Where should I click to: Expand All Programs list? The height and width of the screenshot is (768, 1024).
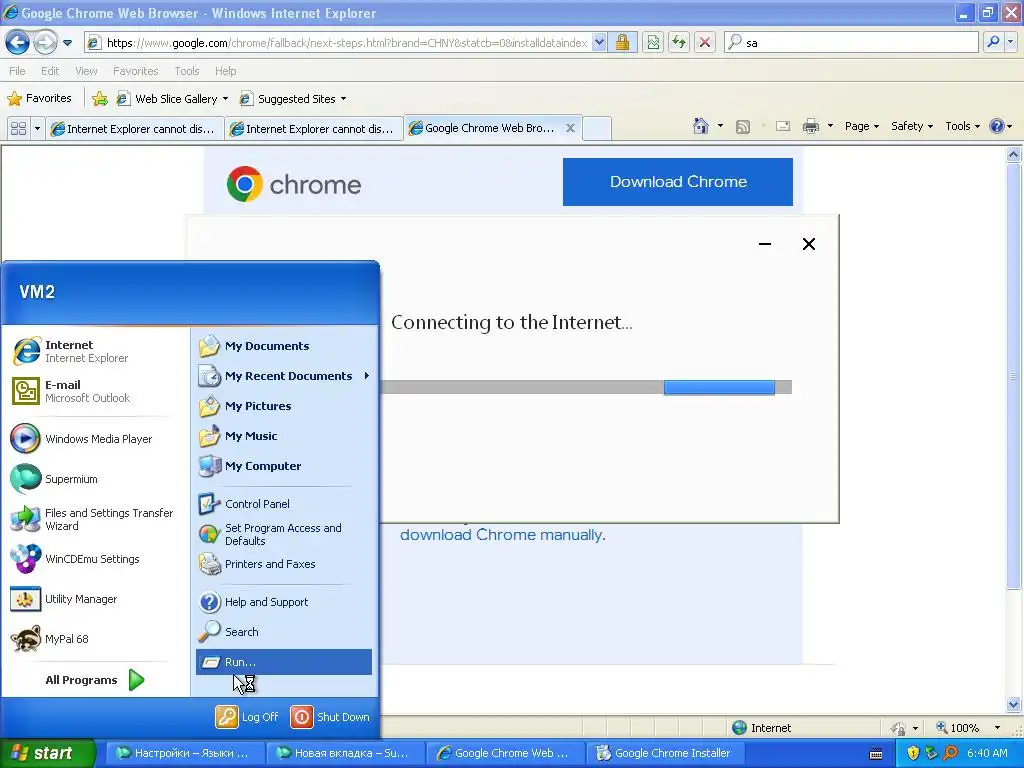click(x=95, y=680)
